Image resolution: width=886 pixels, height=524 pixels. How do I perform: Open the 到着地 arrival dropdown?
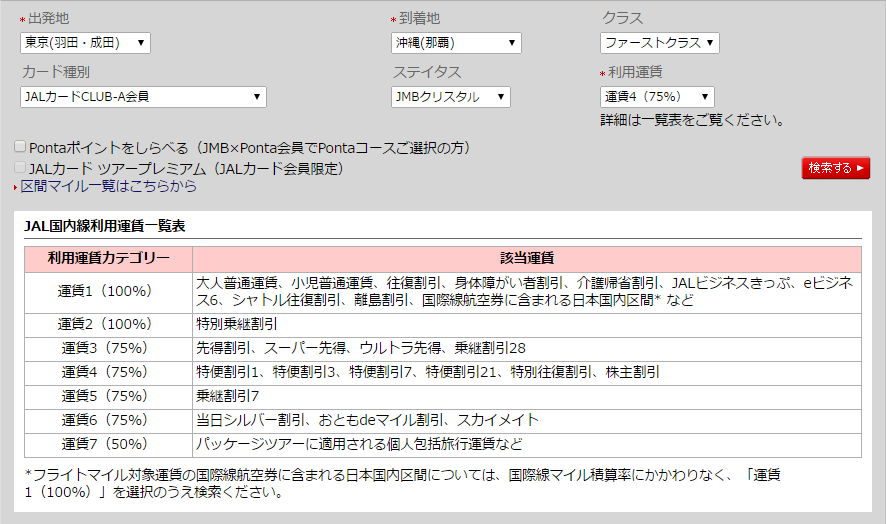tap(456, 43)
